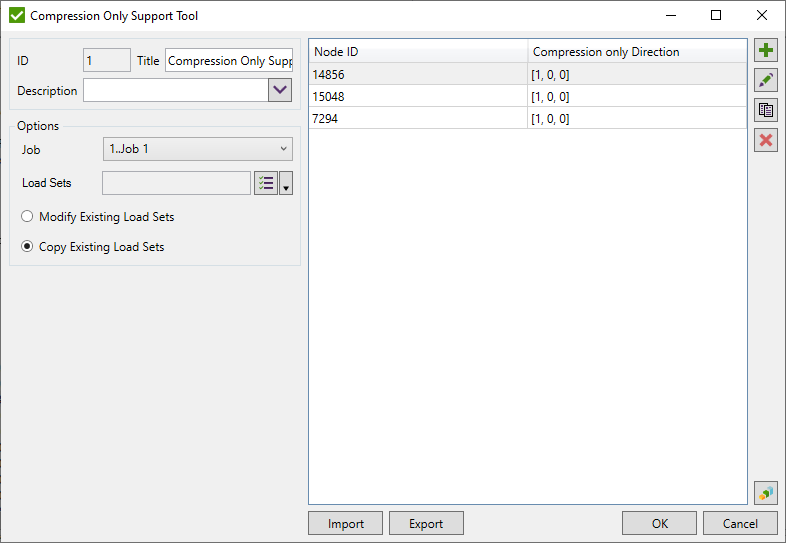Screen dimensions: 786x543
Task: Click the copy rows icon
Action: coord(766,110)
